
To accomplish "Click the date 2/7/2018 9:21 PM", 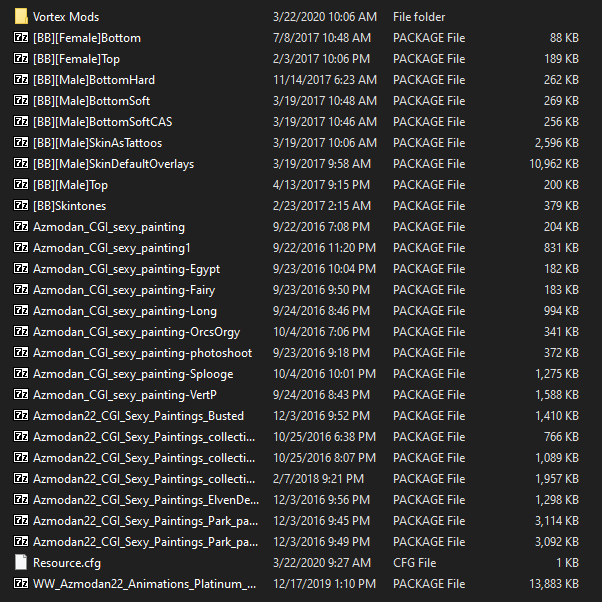I will tap(318, 479).
